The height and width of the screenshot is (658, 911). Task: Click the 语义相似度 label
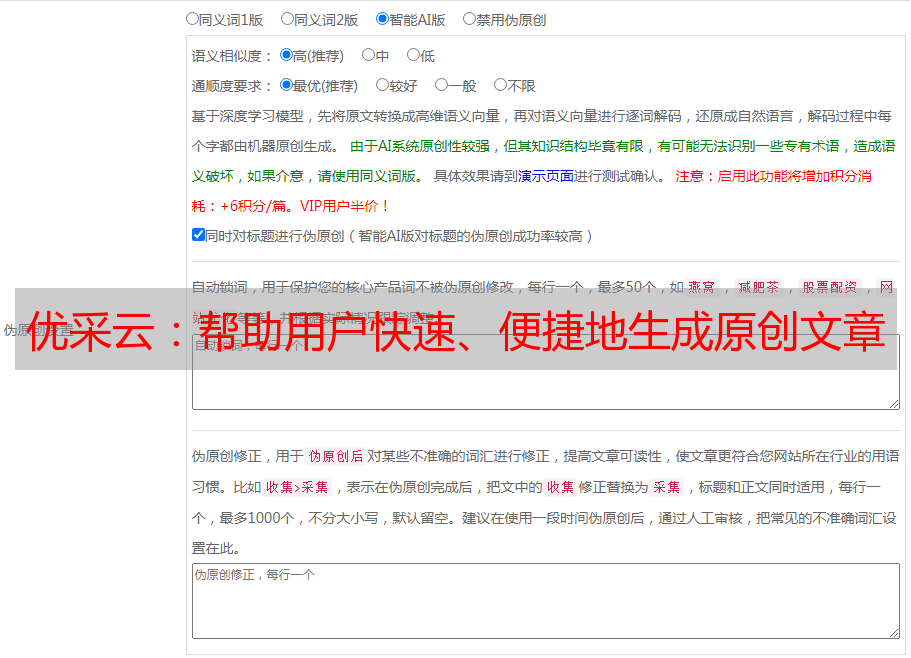pyautogui.click(x=231, y=56)
